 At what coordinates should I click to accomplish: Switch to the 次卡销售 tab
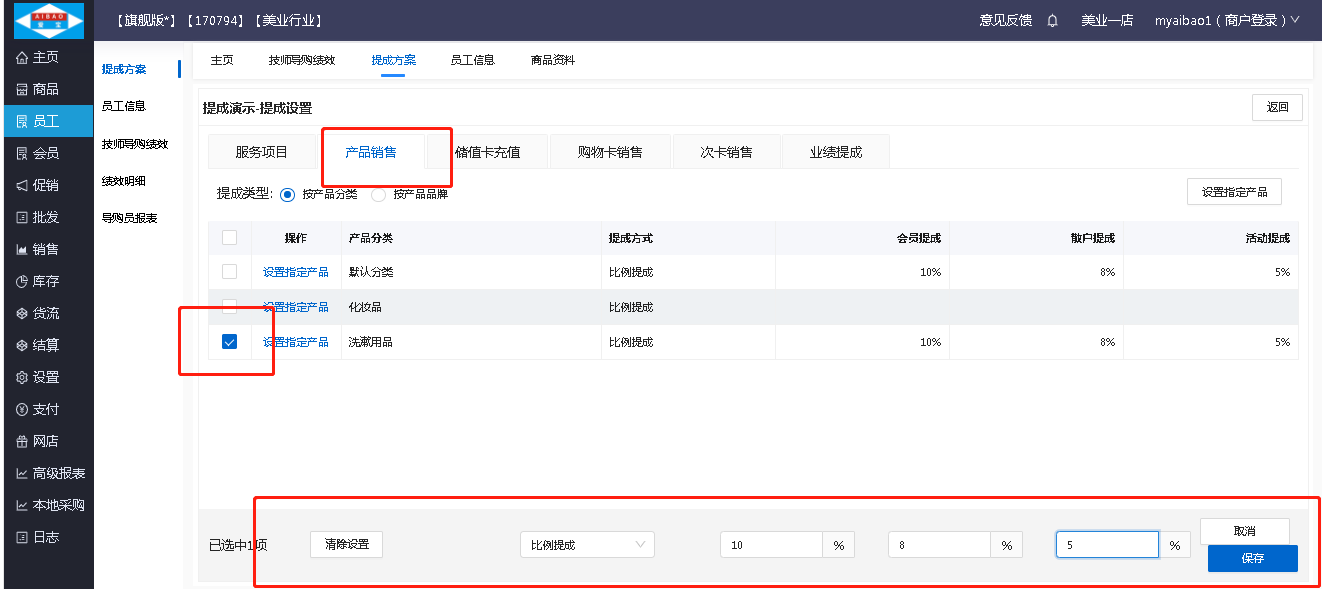coord(726,152)
